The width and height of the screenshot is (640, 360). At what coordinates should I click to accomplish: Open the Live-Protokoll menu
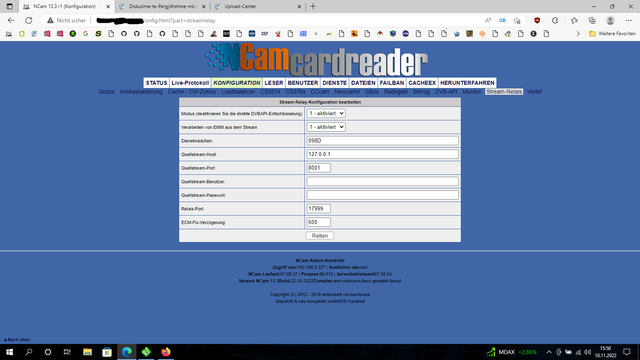pyautogui.click(x=190, y=83)
